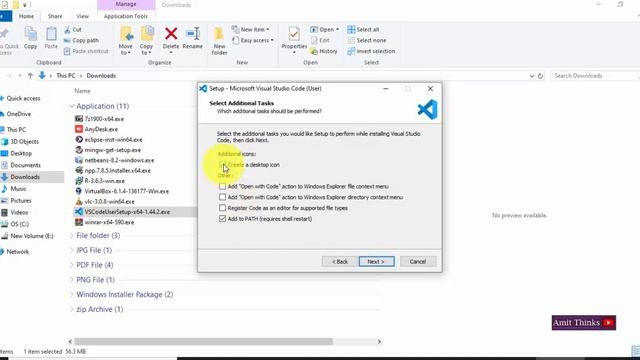Click the Edit command in Open group

pyautogui.click(x=320, y=40)
